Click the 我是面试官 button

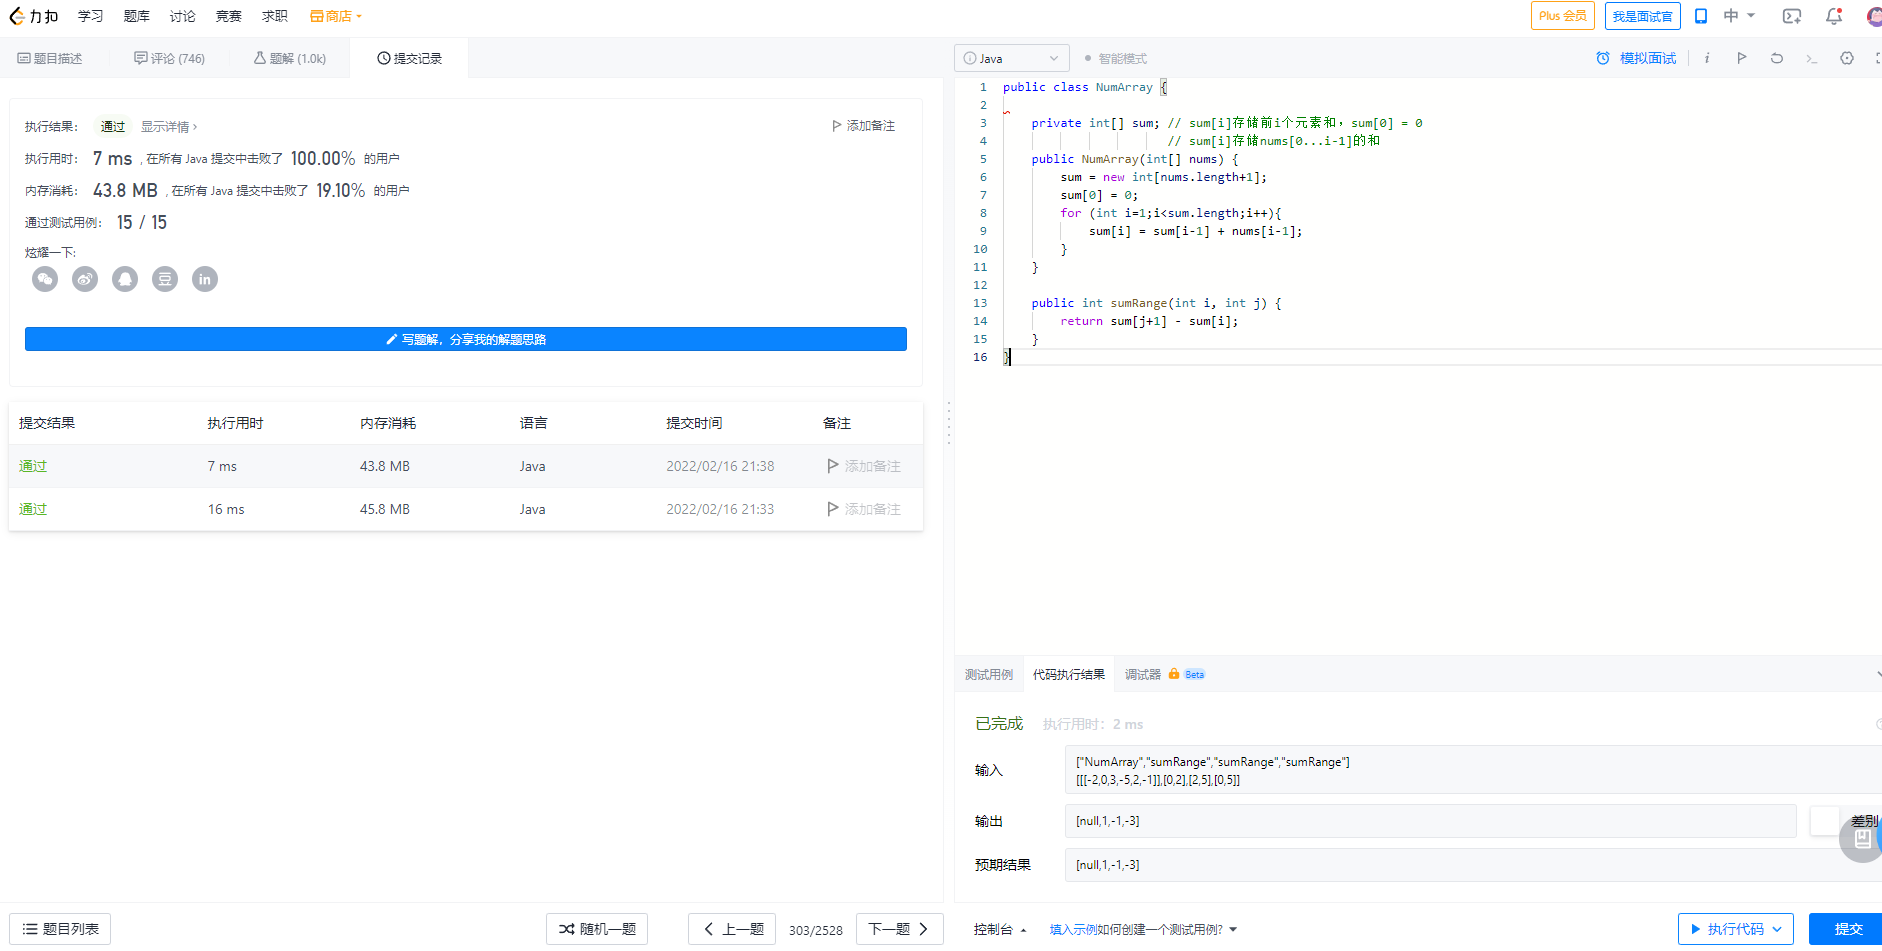coord(1642,16)
